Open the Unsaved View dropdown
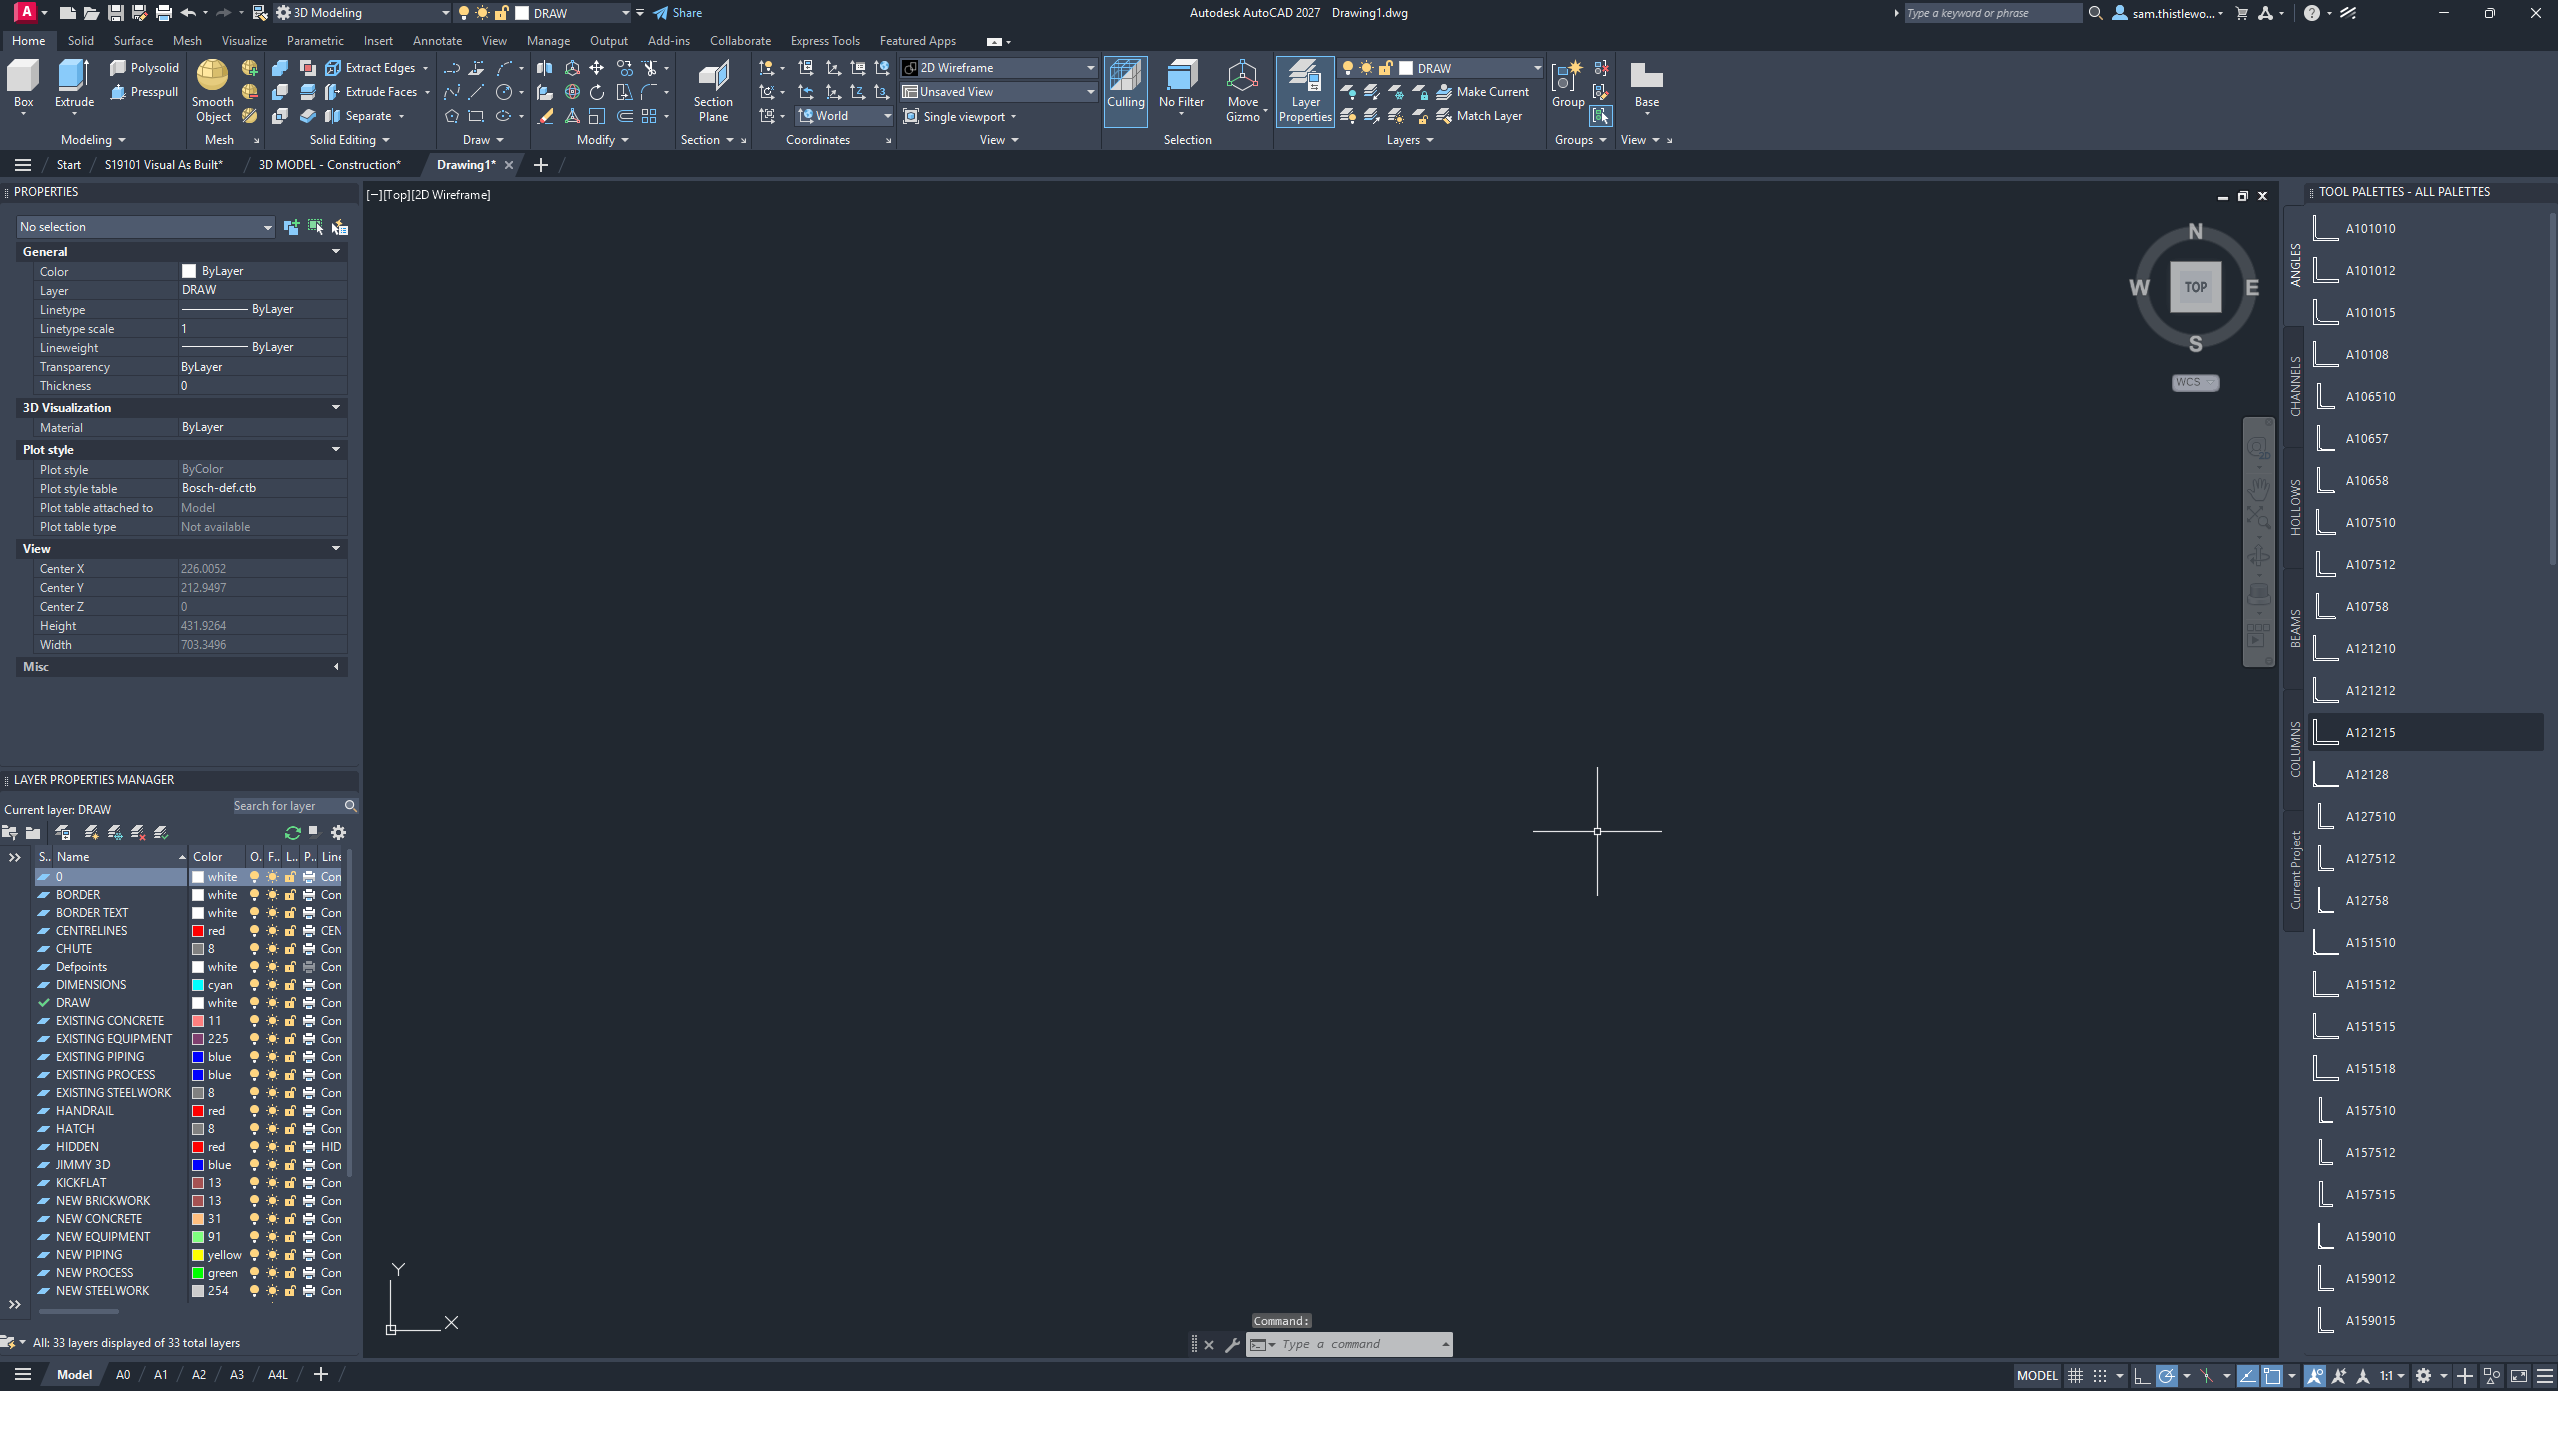The height and width of the screenshot is (1436, 2558). [998, 92]
